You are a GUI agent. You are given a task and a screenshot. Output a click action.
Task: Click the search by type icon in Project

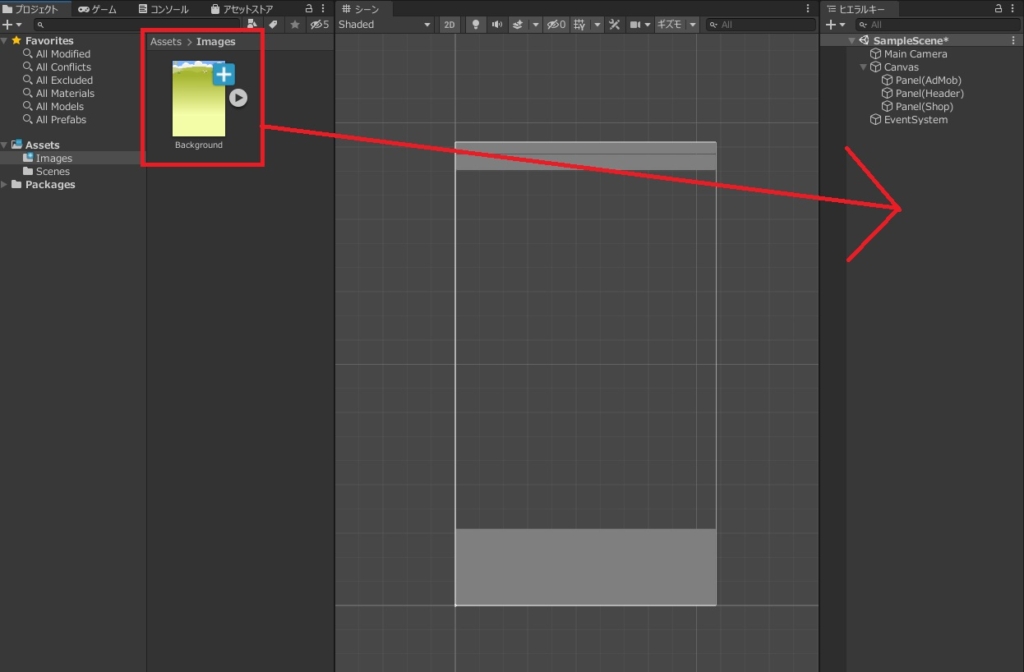point(252,24)
